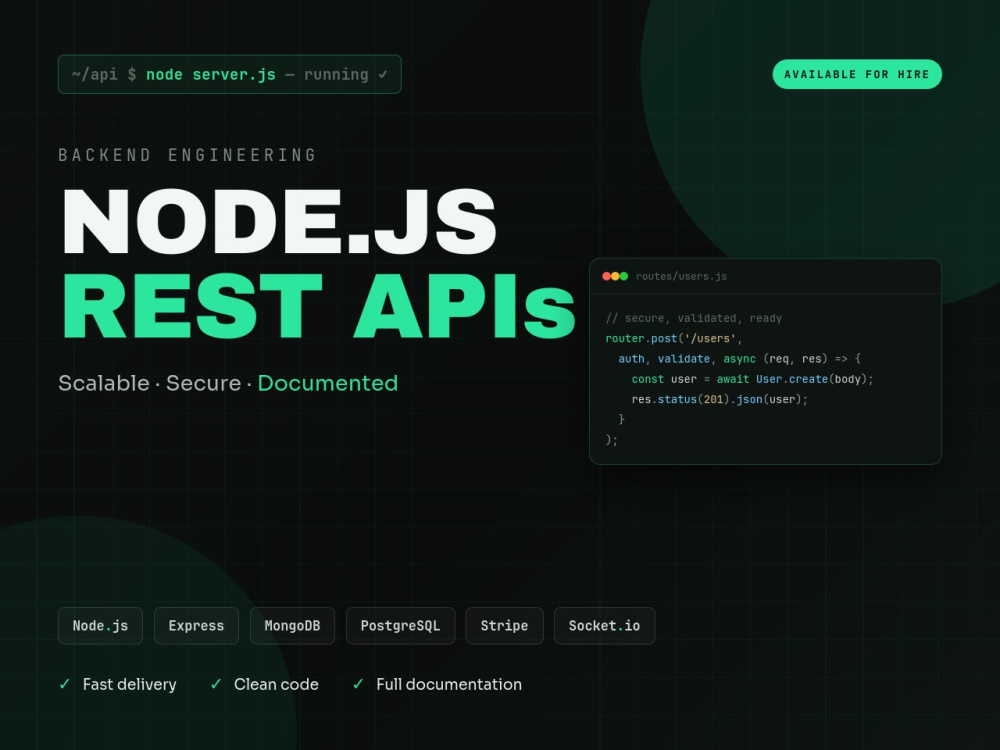
Task: Click the AVAILABLE FOR HIRE badge
Action: (x=857, y=74)
